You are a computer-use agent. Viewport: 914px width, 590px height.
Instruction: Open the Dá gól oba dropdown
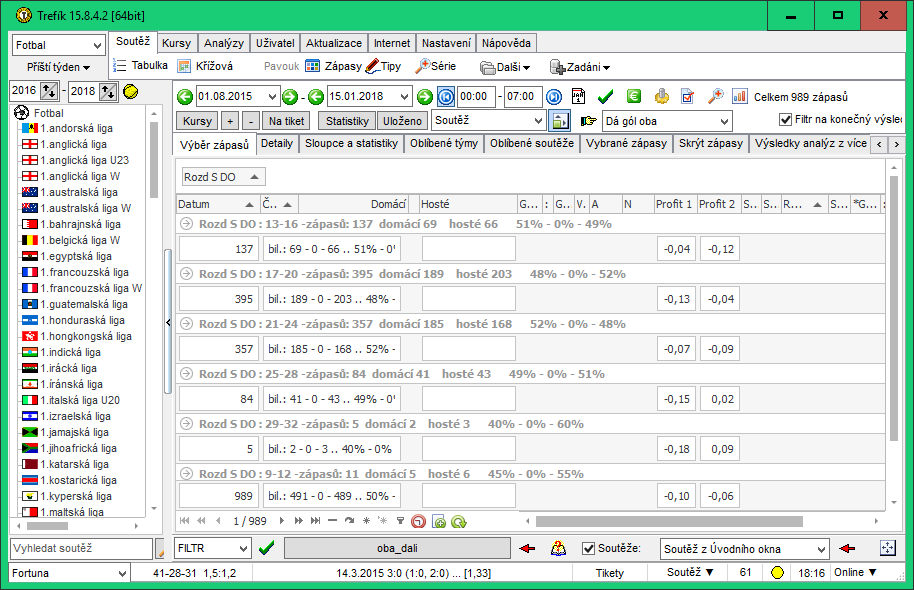coord(667,121)
